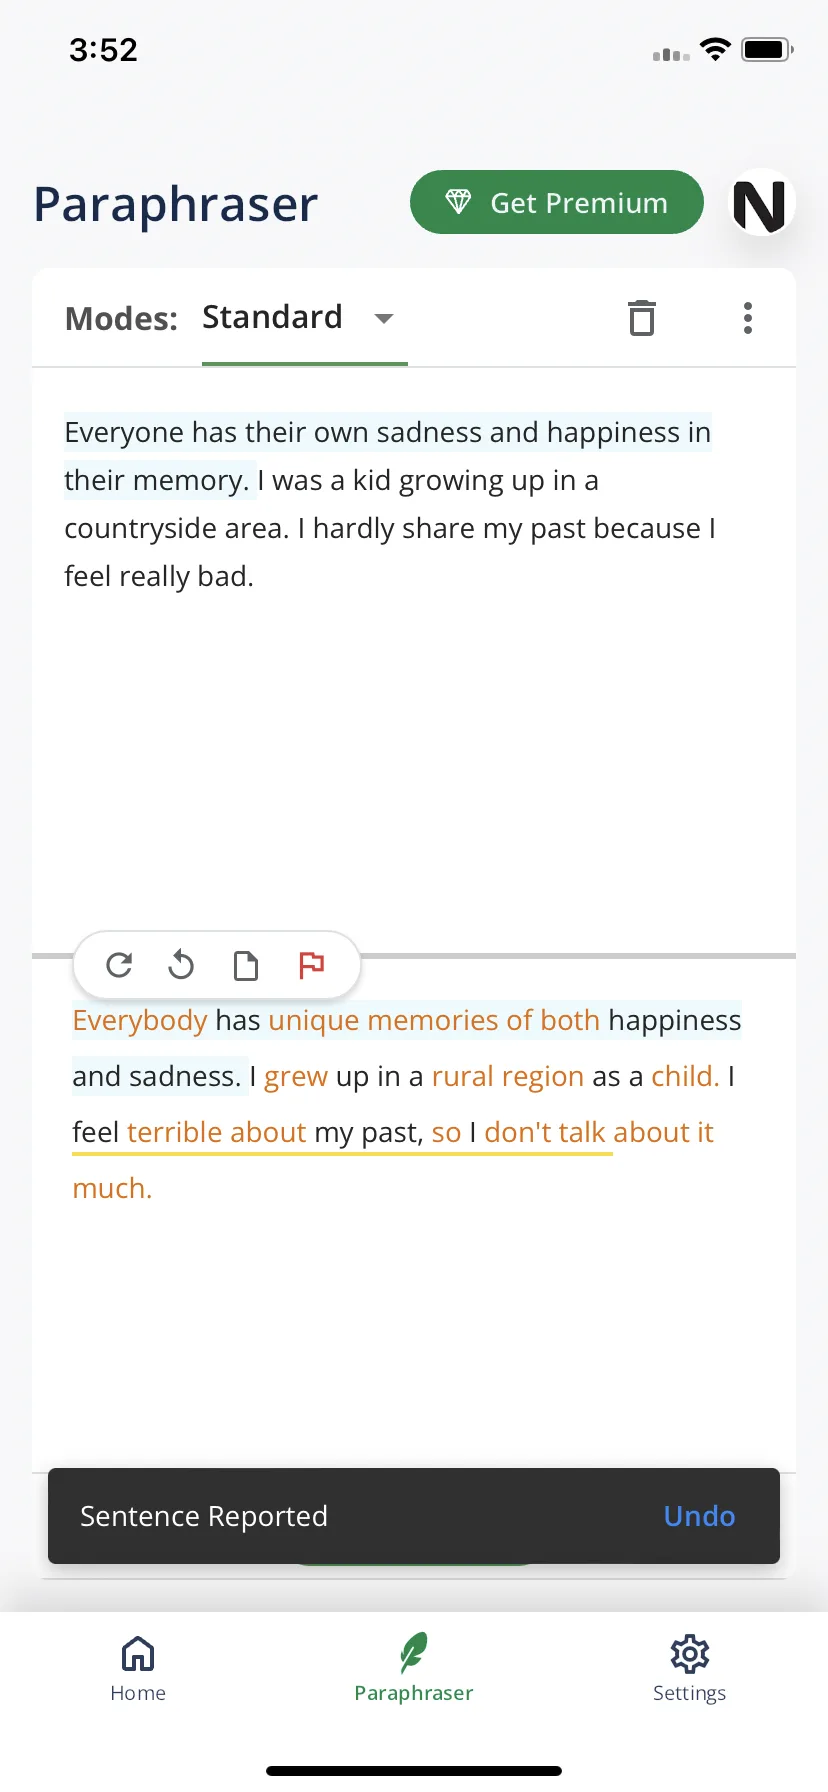Select the Standard mode dropdown
The height and width of the screenshot is (1792, 828).
point(304,318)
